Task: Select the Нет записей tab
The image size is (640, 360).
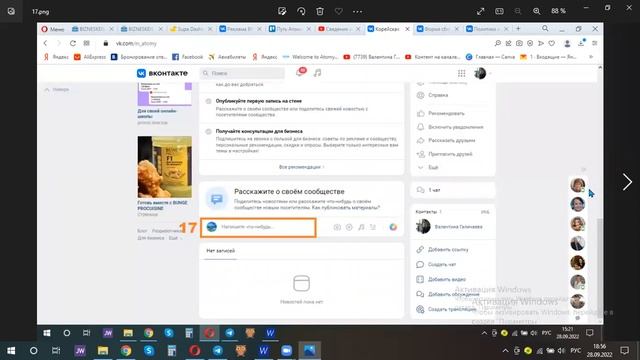Action: (x=220, y=251)
